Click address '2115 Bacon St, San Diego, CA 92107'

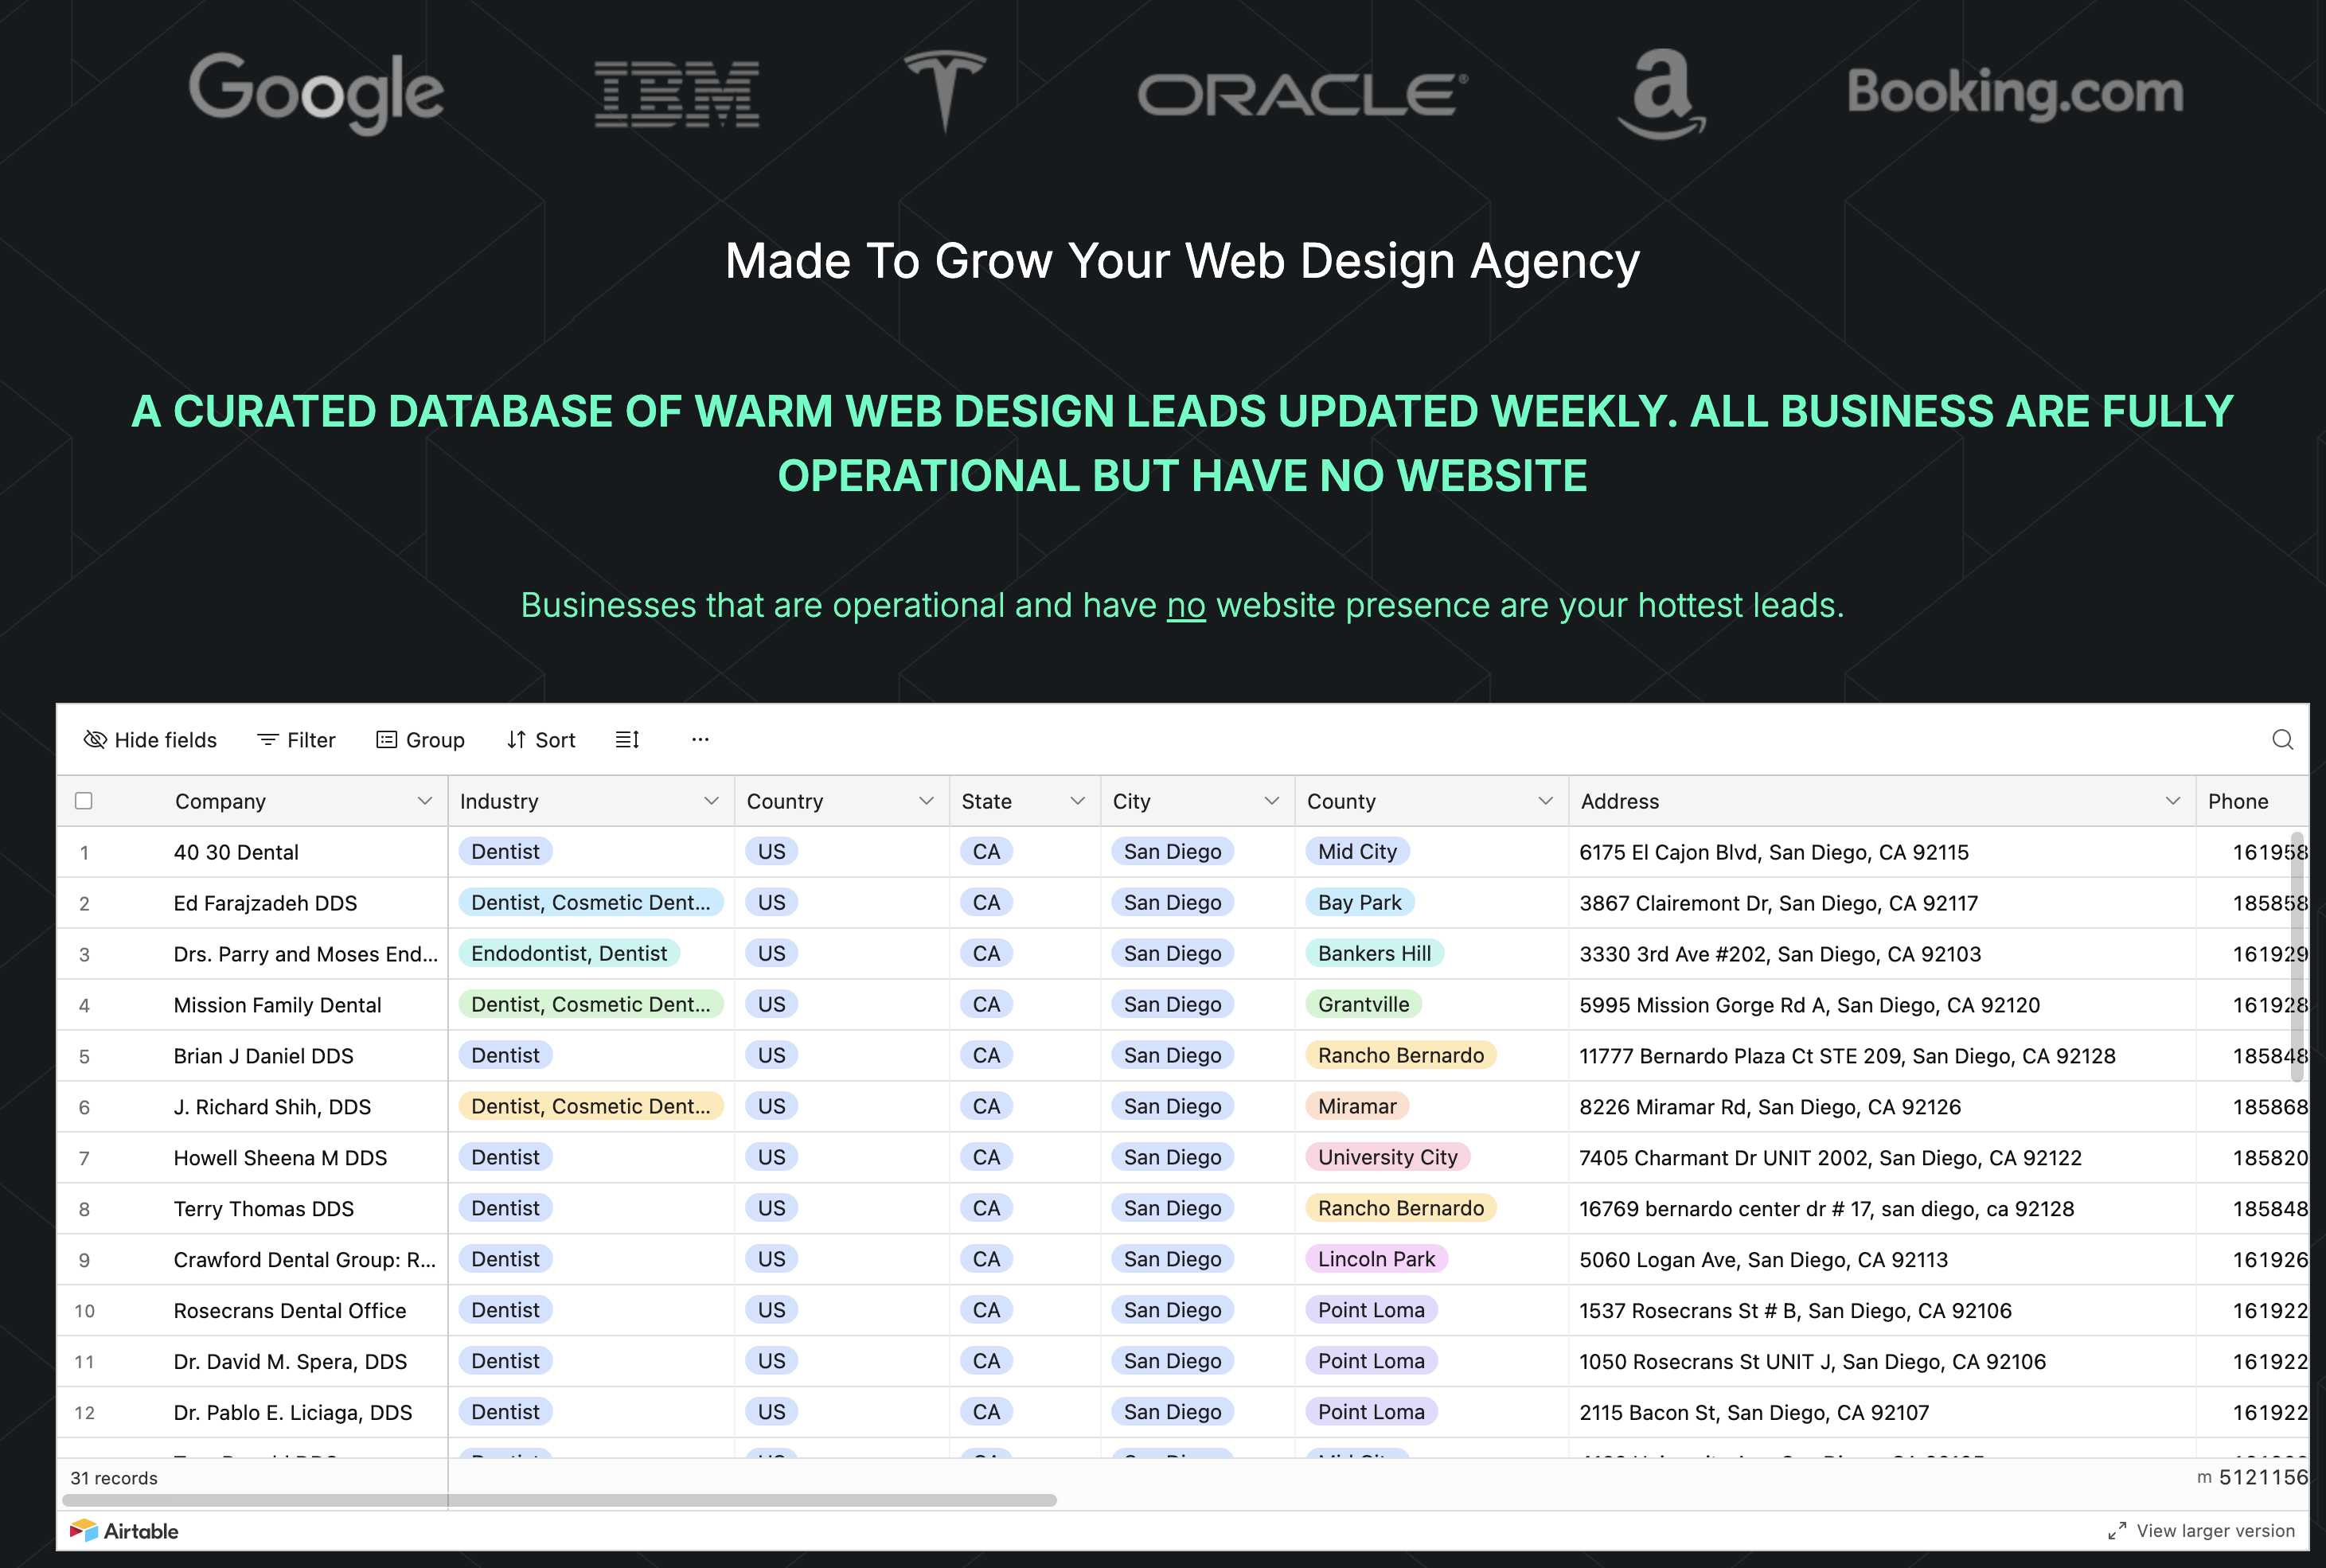(1754, 1413)
